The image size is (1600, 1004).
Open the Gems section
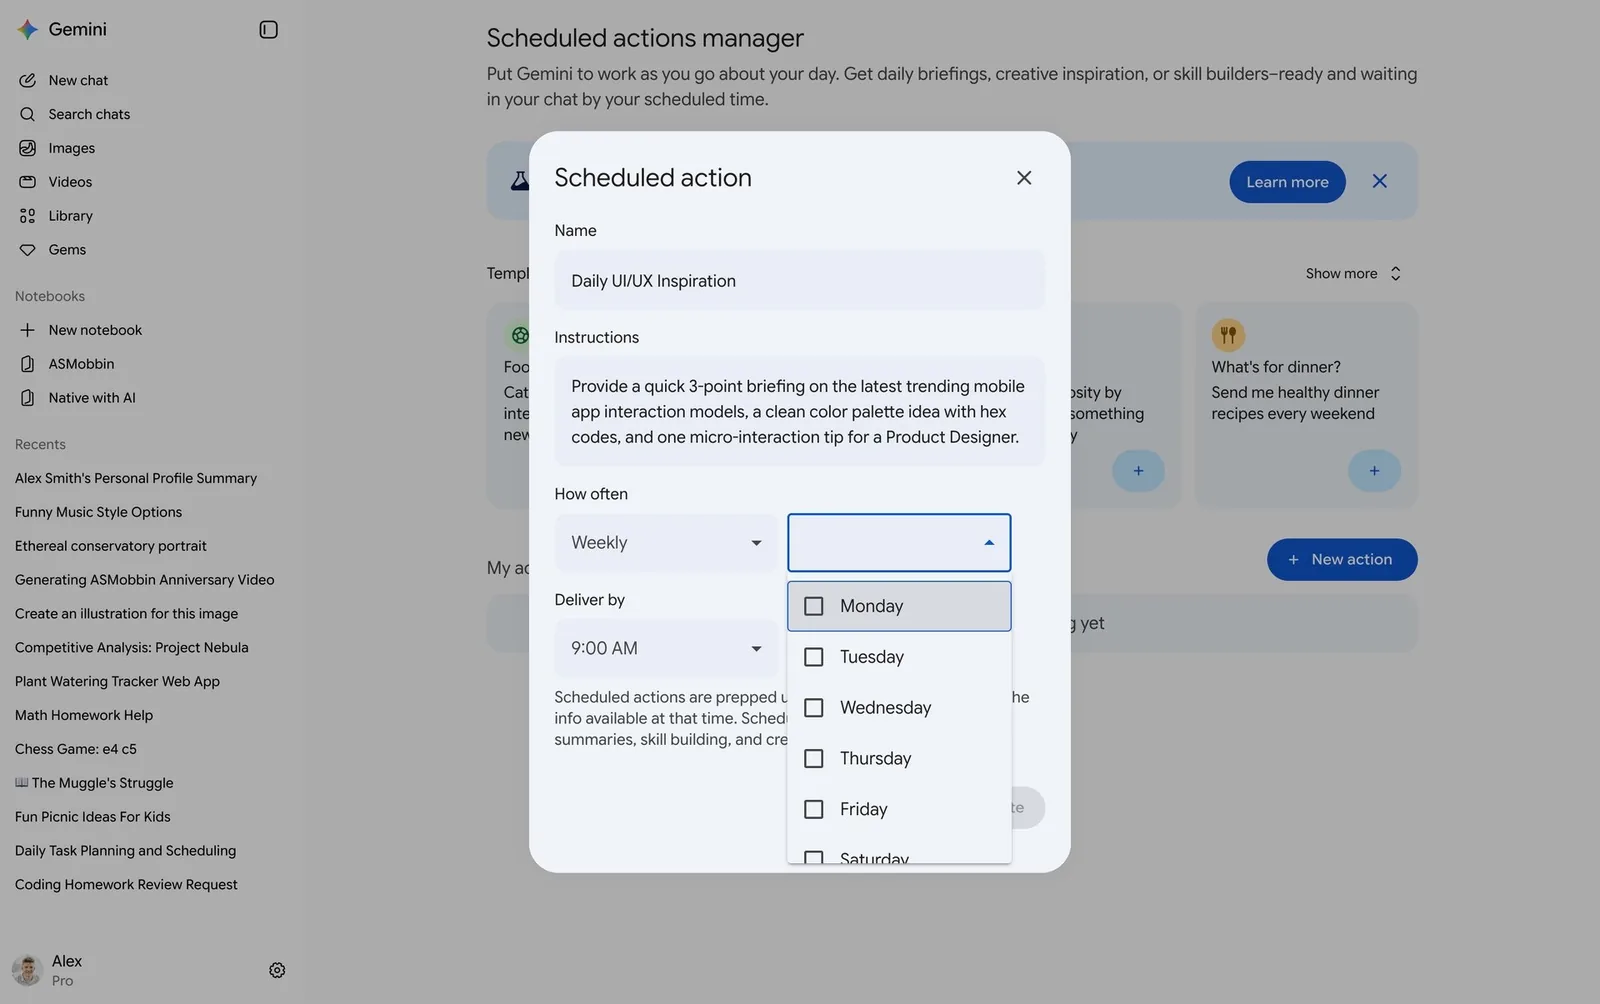click(67, 250)
